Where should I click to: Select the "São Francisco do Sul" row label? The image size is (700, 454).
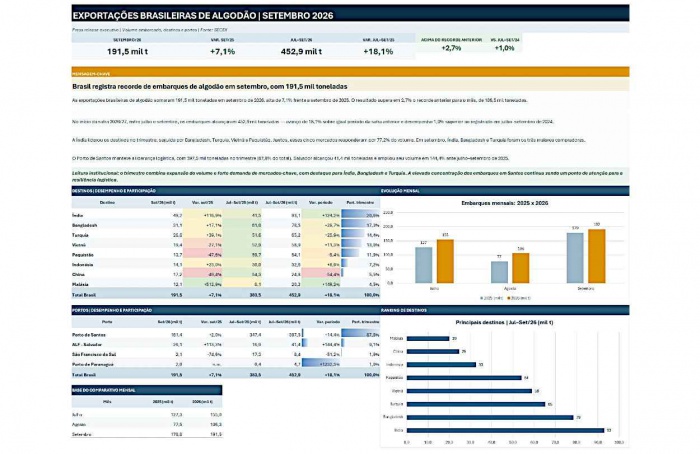94,354
